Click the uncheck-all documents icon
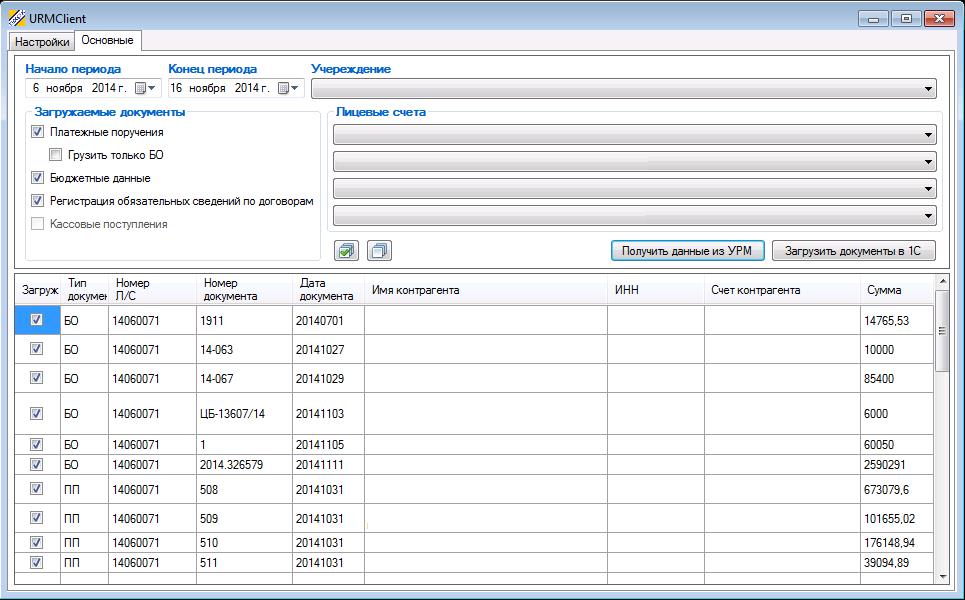This screenshot has width=965, height=600. tap(379, 250)
